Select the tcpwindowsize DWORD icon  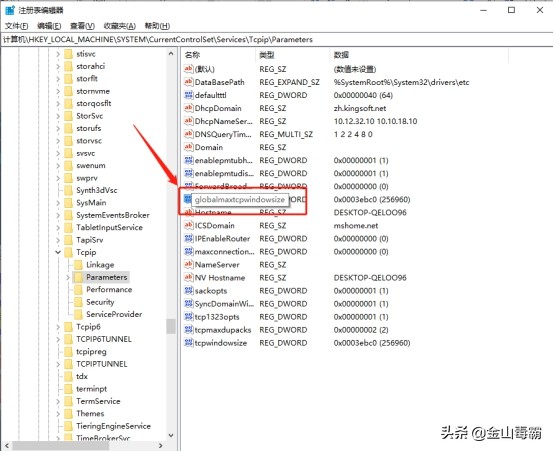tap(189, 343)
